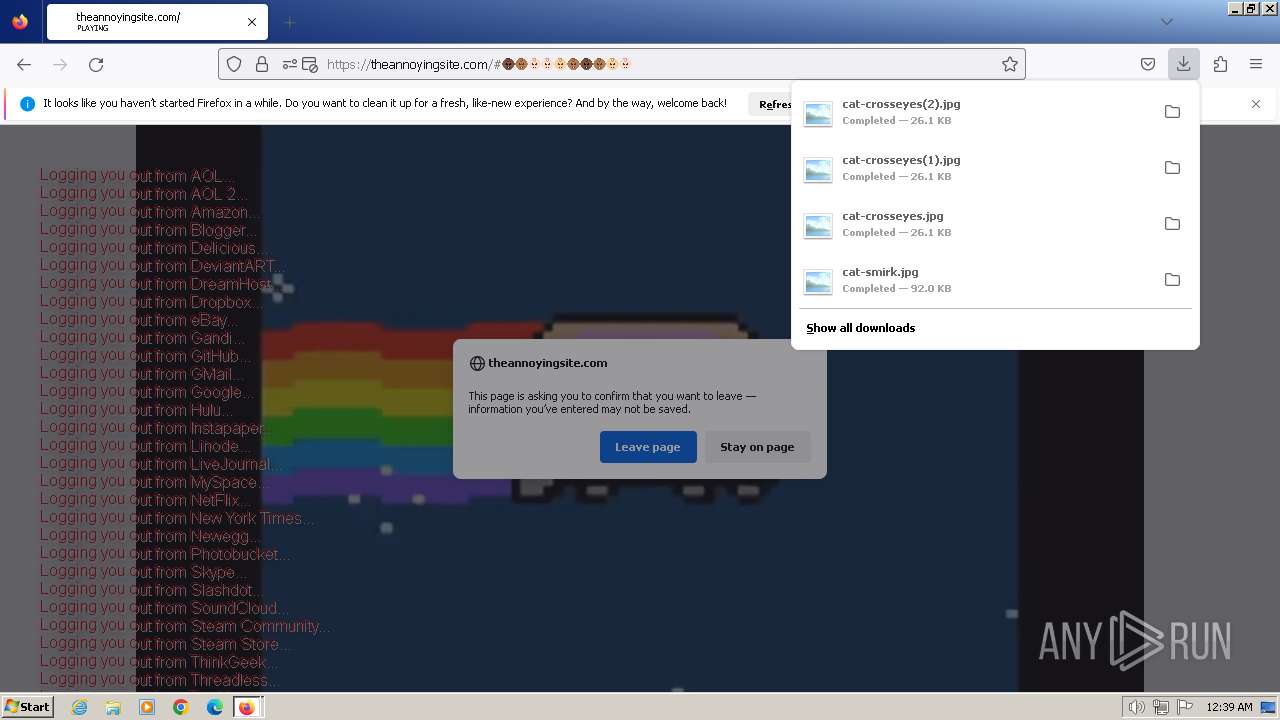Open File Explorer from taskbar
This screenshot has height=720, width=1280.
[113, 707]
